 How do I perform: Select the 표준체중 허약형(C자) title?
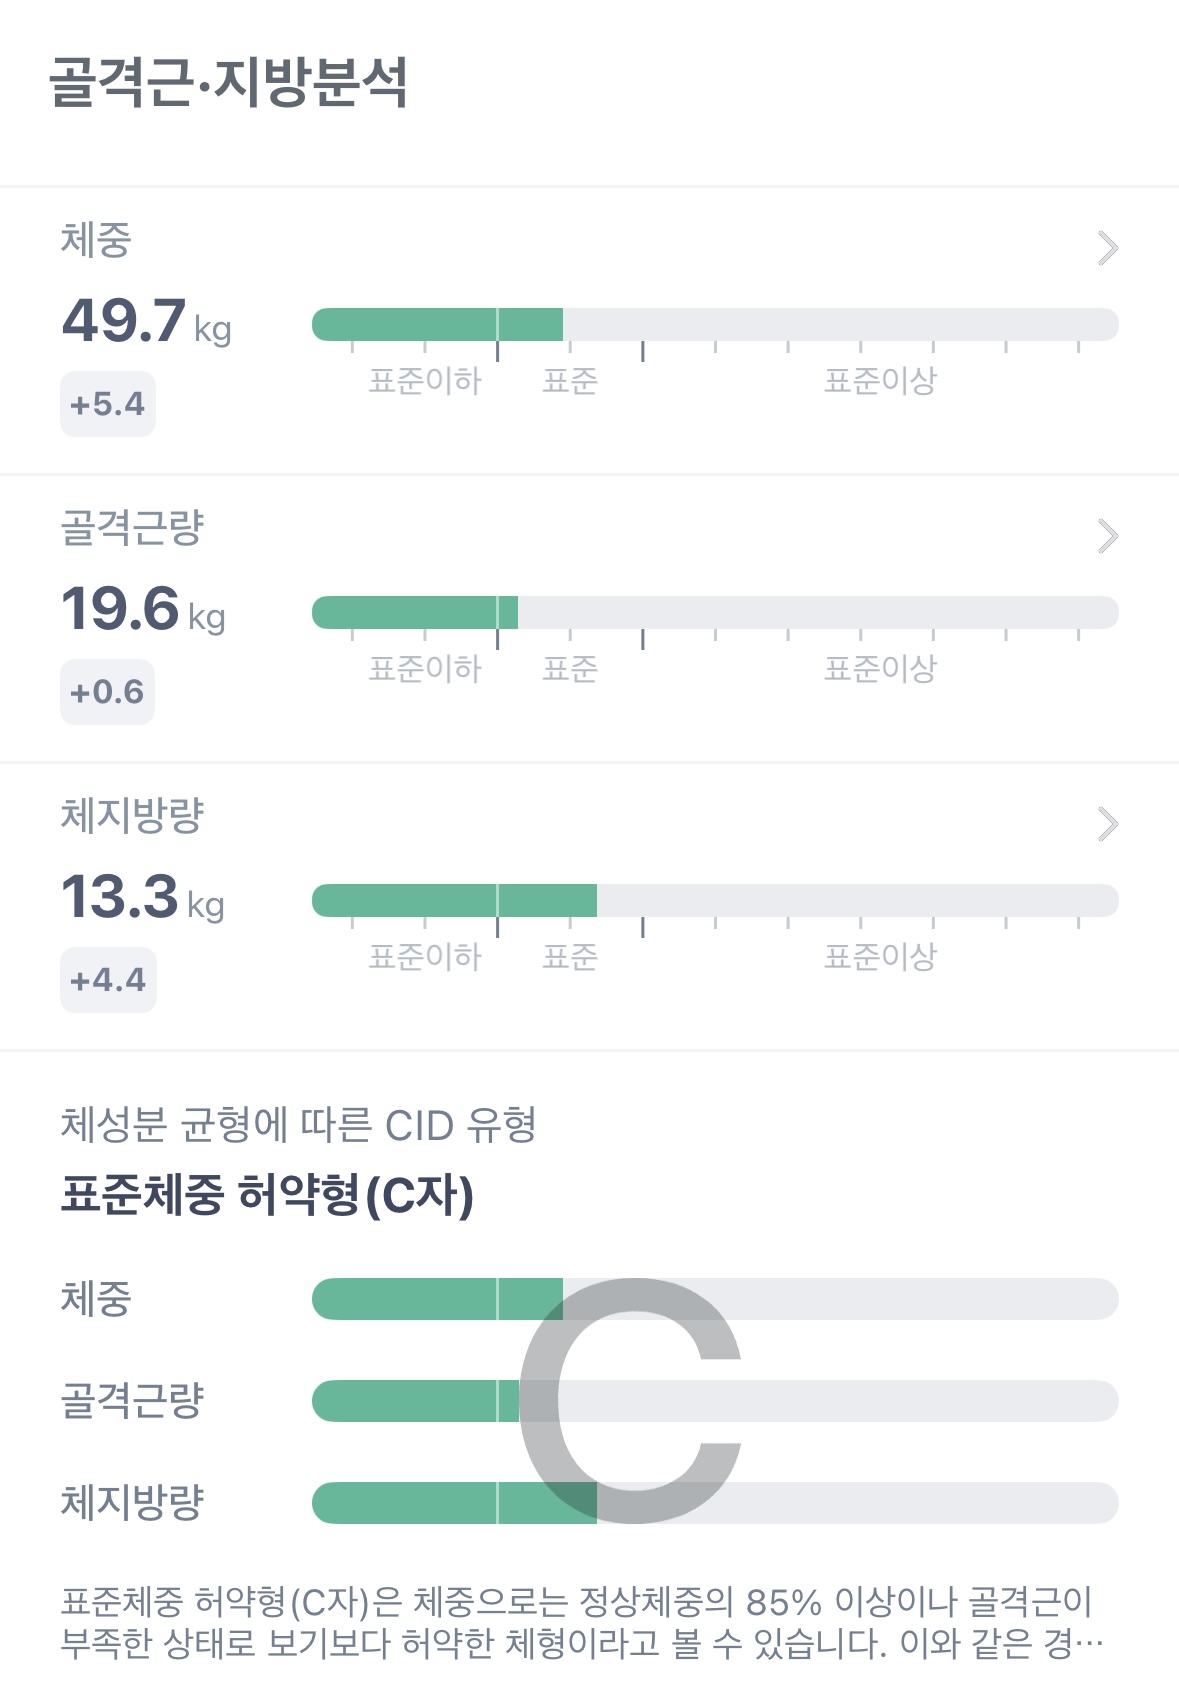tap(267, 1195)
